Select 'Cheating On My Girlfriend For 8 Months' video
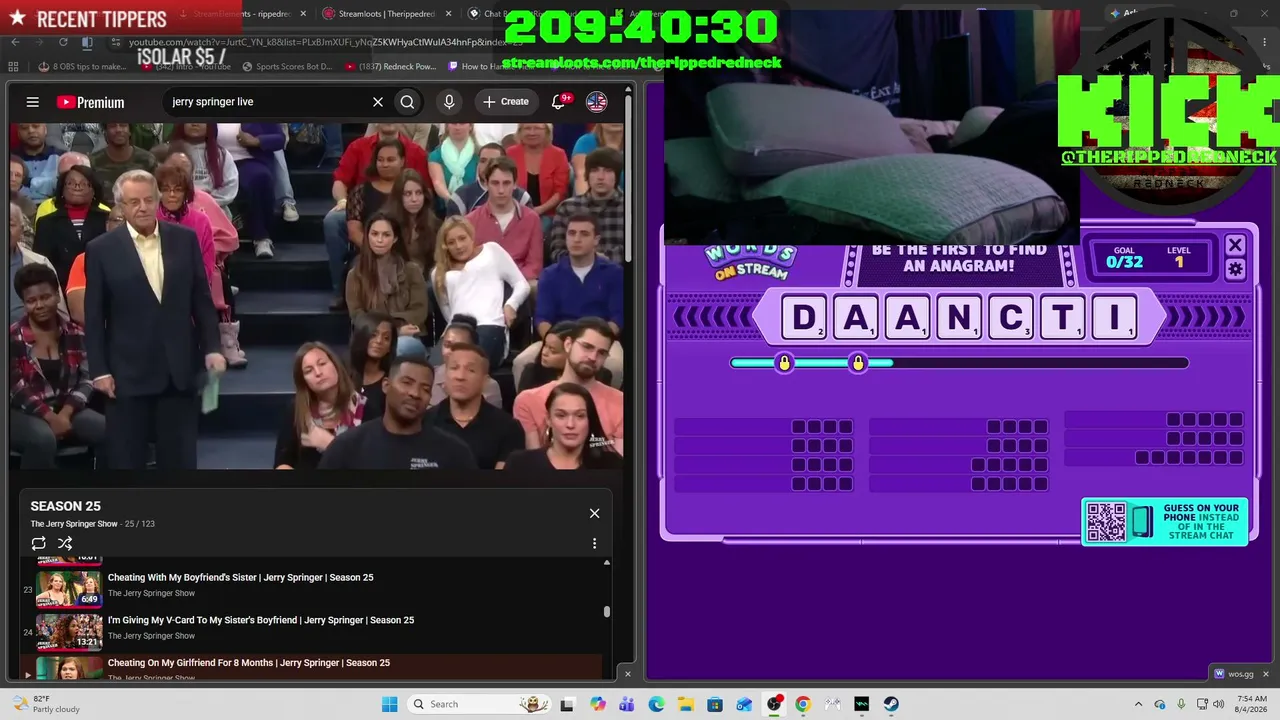 249,663
